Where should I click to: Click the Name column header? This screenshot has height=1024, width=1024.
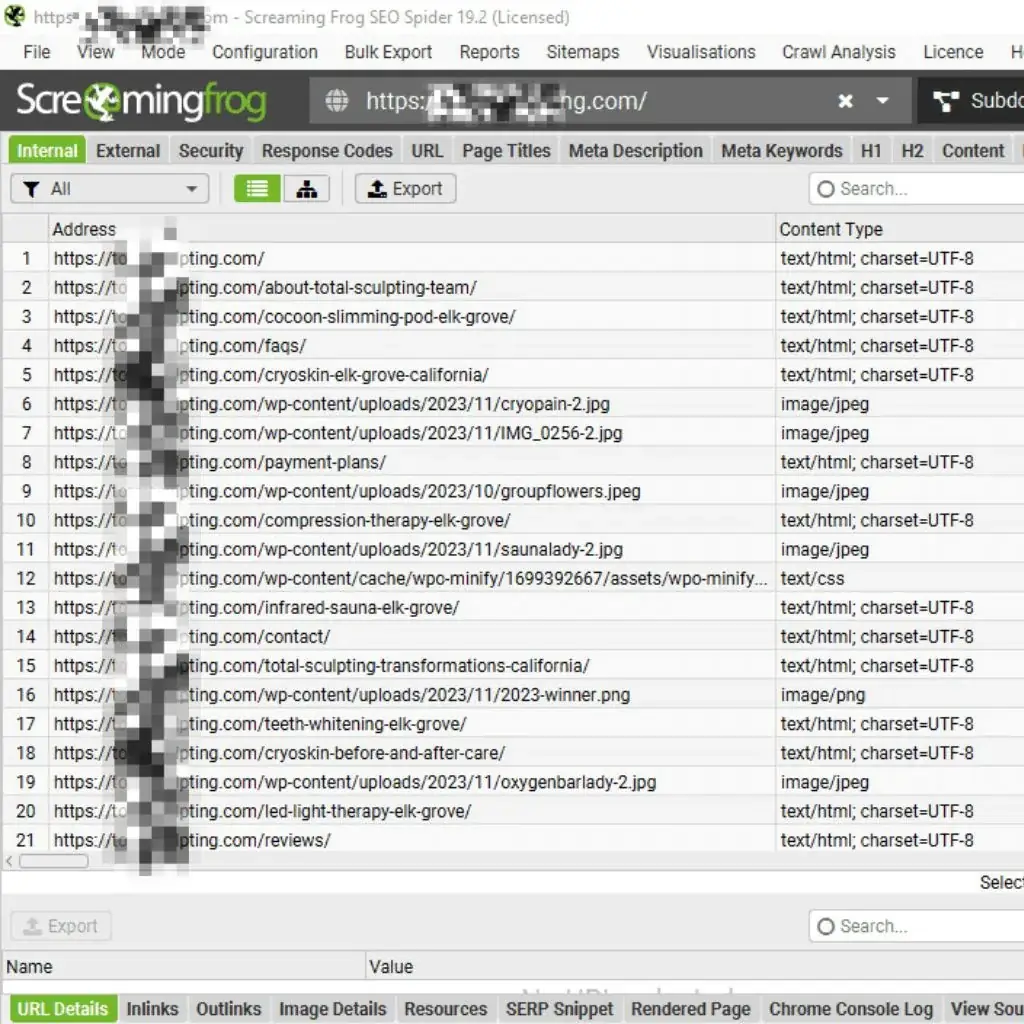pyautogui.click(x=184, y=967)
